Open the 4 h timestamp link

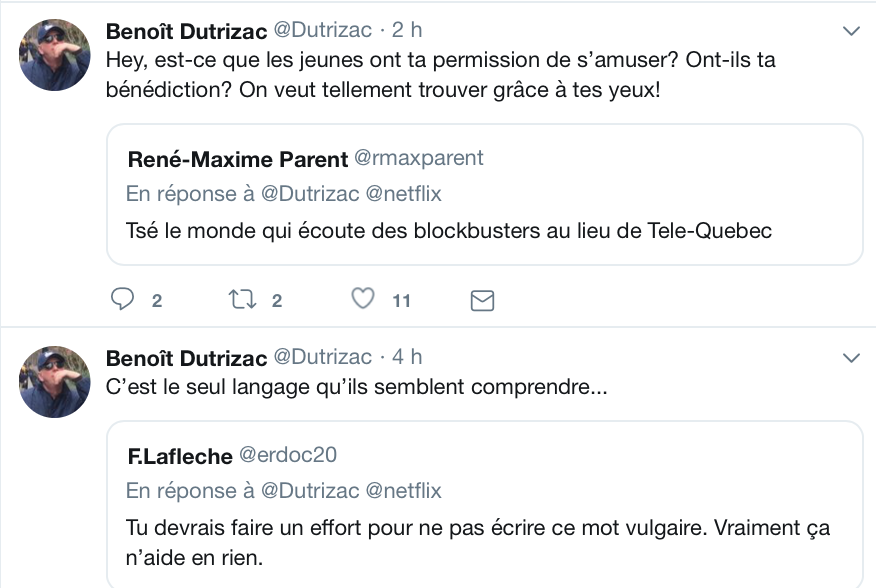(x=407, y=357)
